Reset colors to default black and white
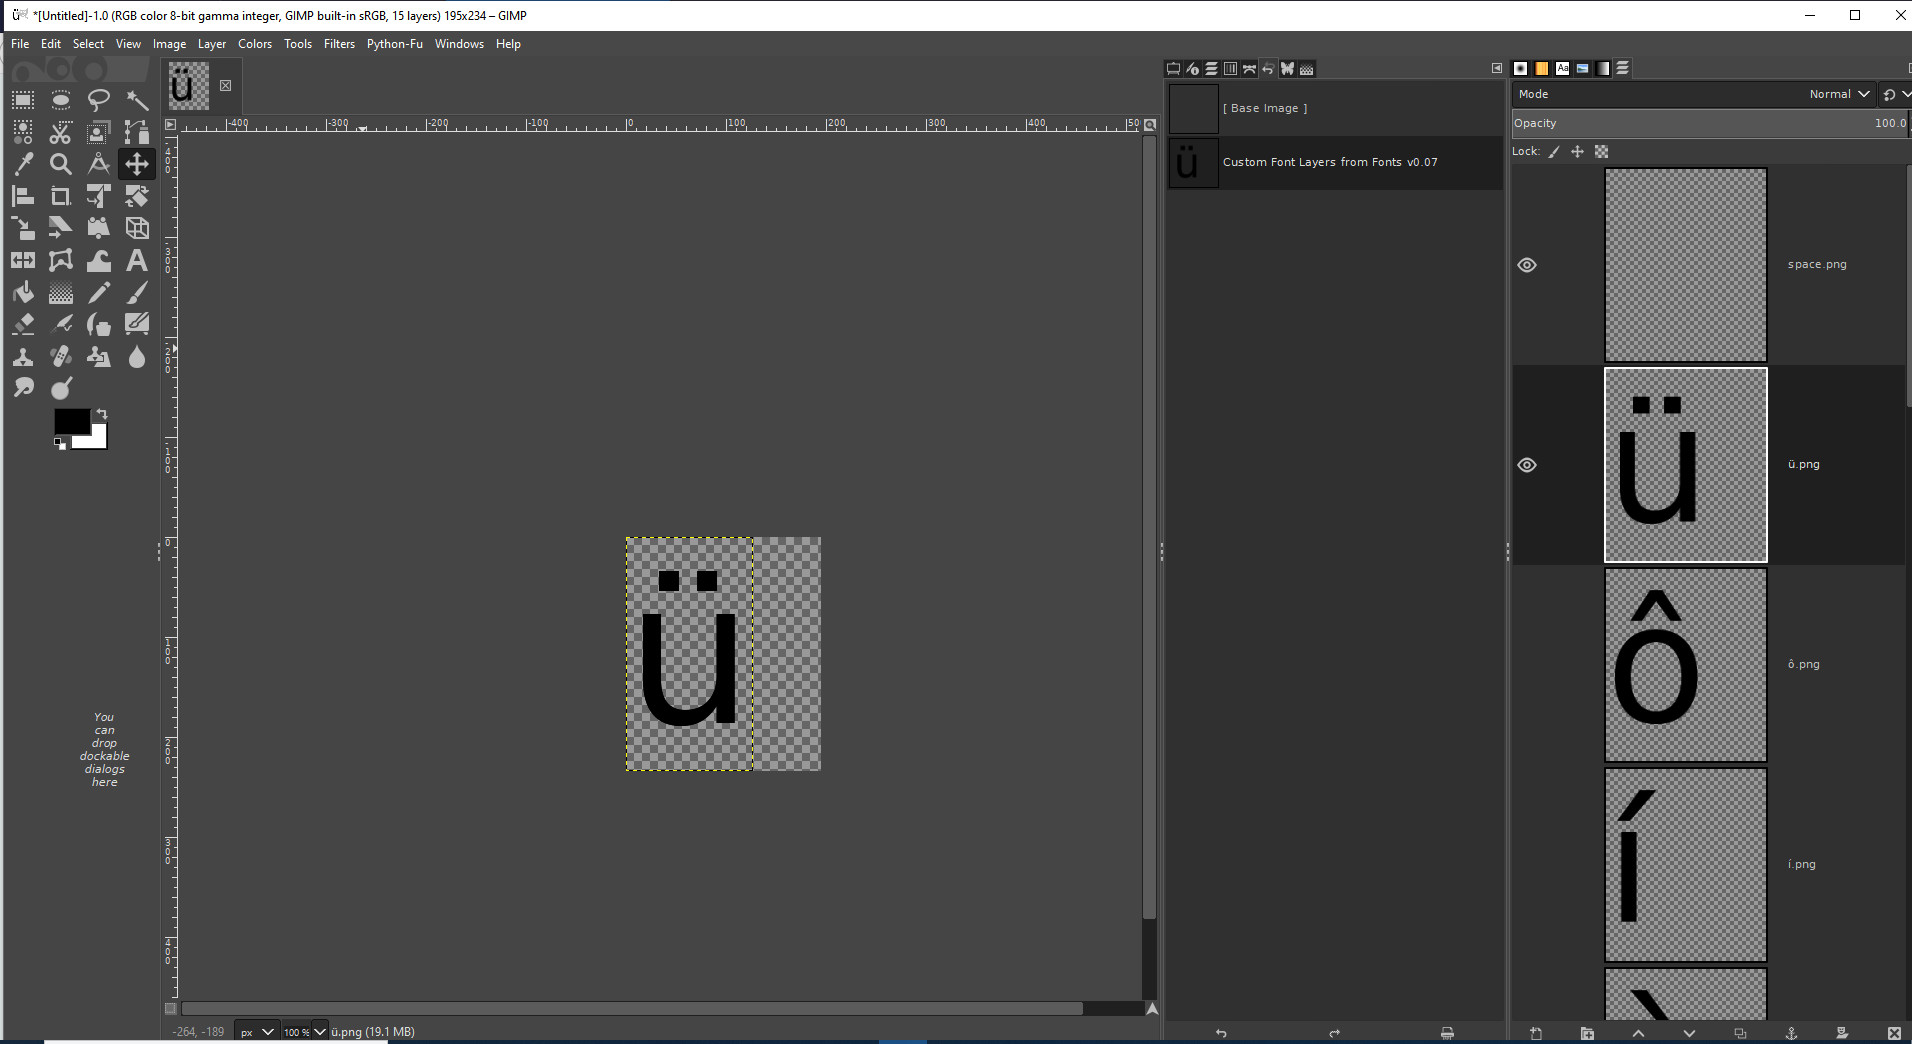Screen dimensions: 1912x1044 pos(60,442)
